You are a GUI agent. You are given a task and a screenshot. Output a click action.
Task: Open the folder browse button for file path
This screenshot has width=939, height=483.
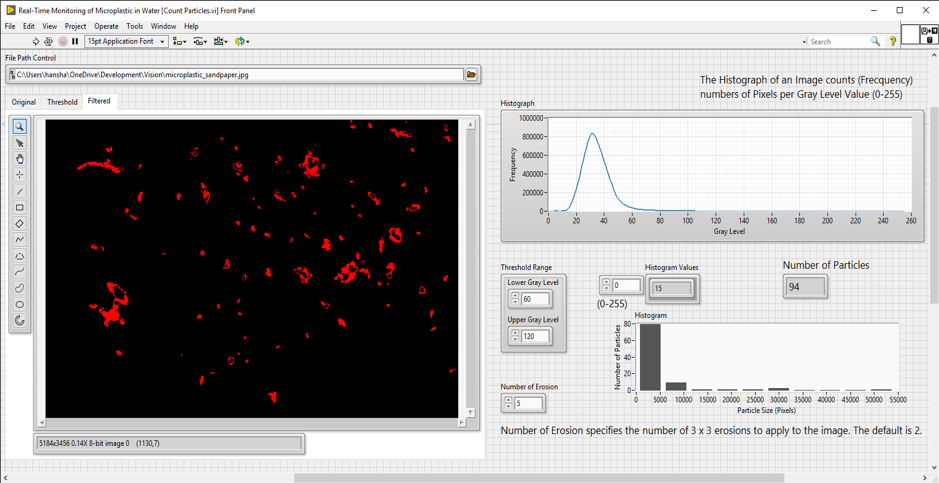pos(472,74)
